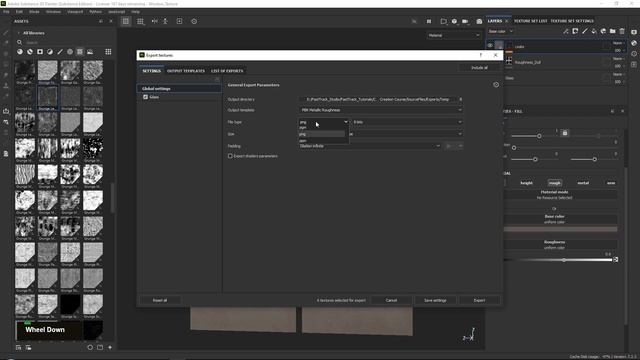Add a folder in Layers panel
Screen dimensions: 640x360
[613, 31]
